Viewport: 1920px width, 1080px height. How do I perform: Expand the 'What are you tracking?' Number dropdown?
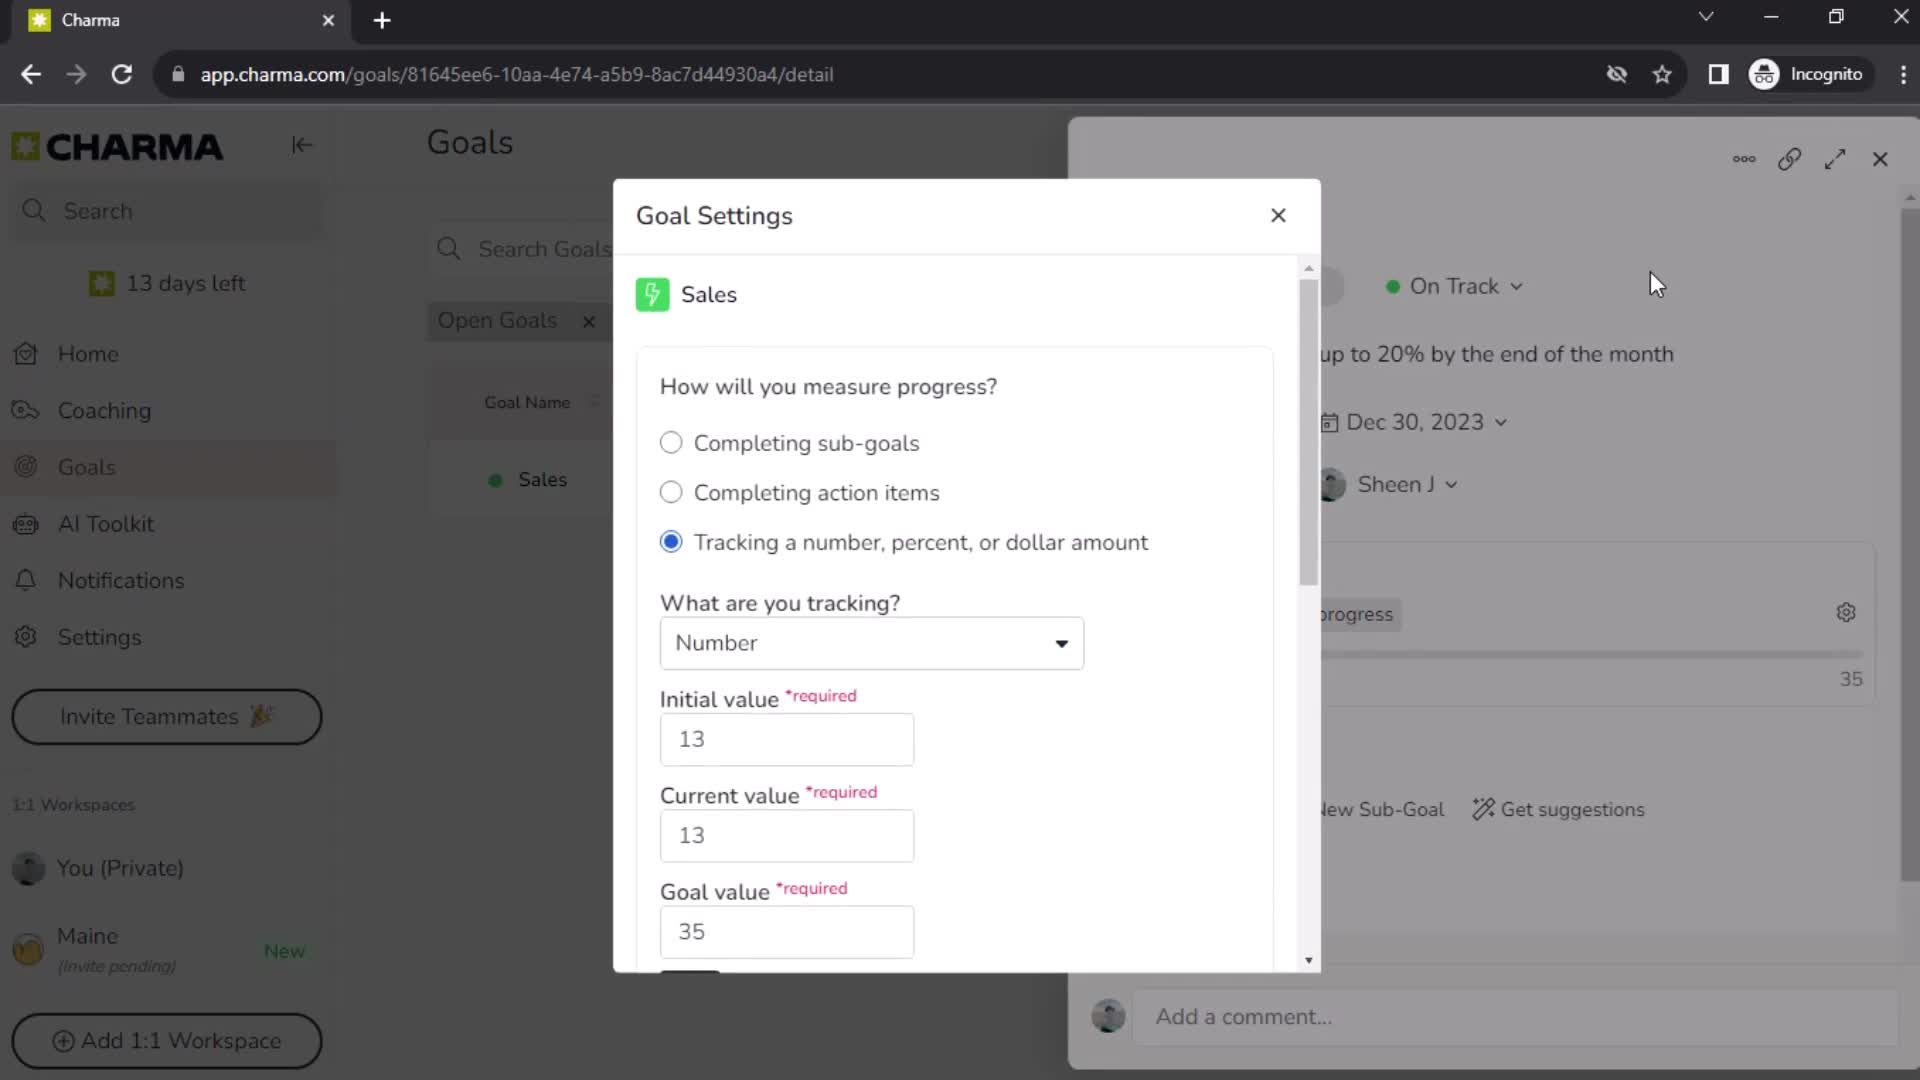1062,642
